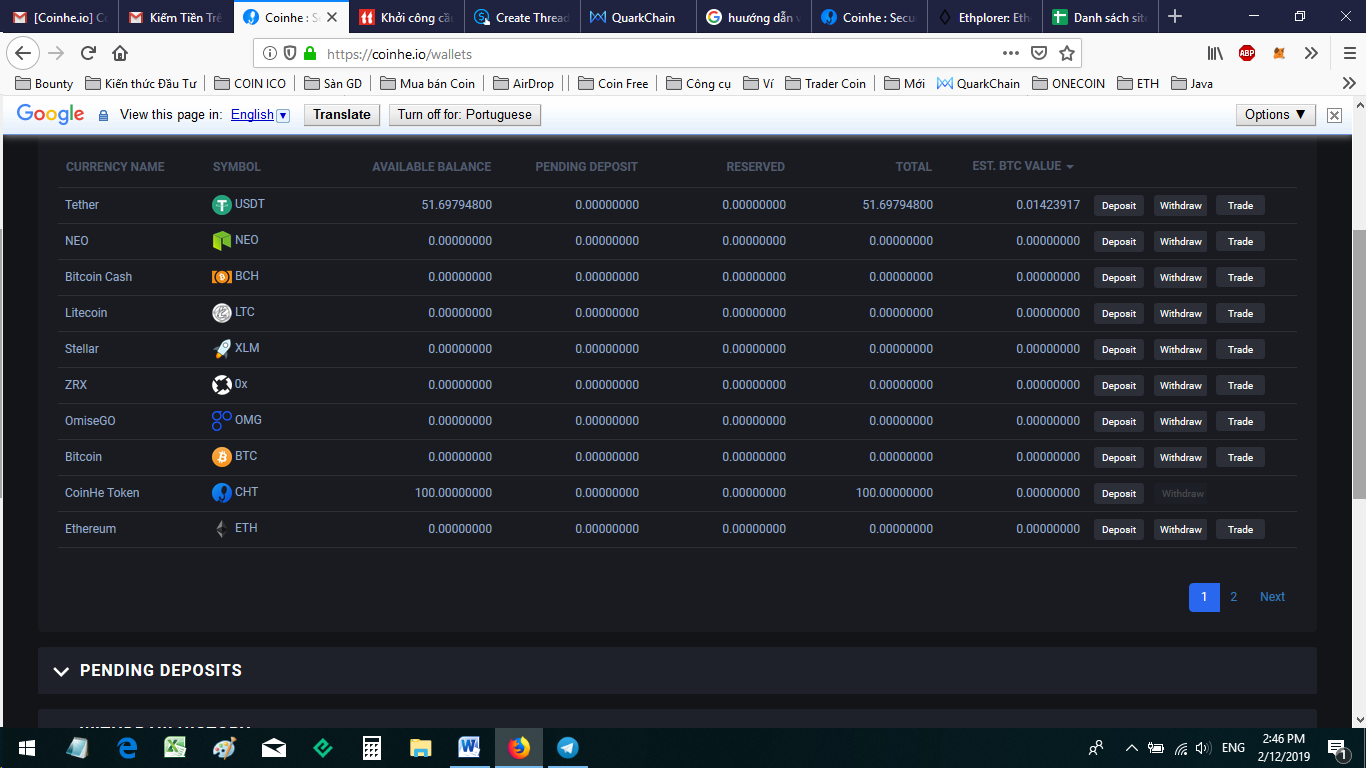Screen dimensions: 1366x768
Task: Show site information for coinhe.io
Action: pyautogui.click(x=270, y=53)
